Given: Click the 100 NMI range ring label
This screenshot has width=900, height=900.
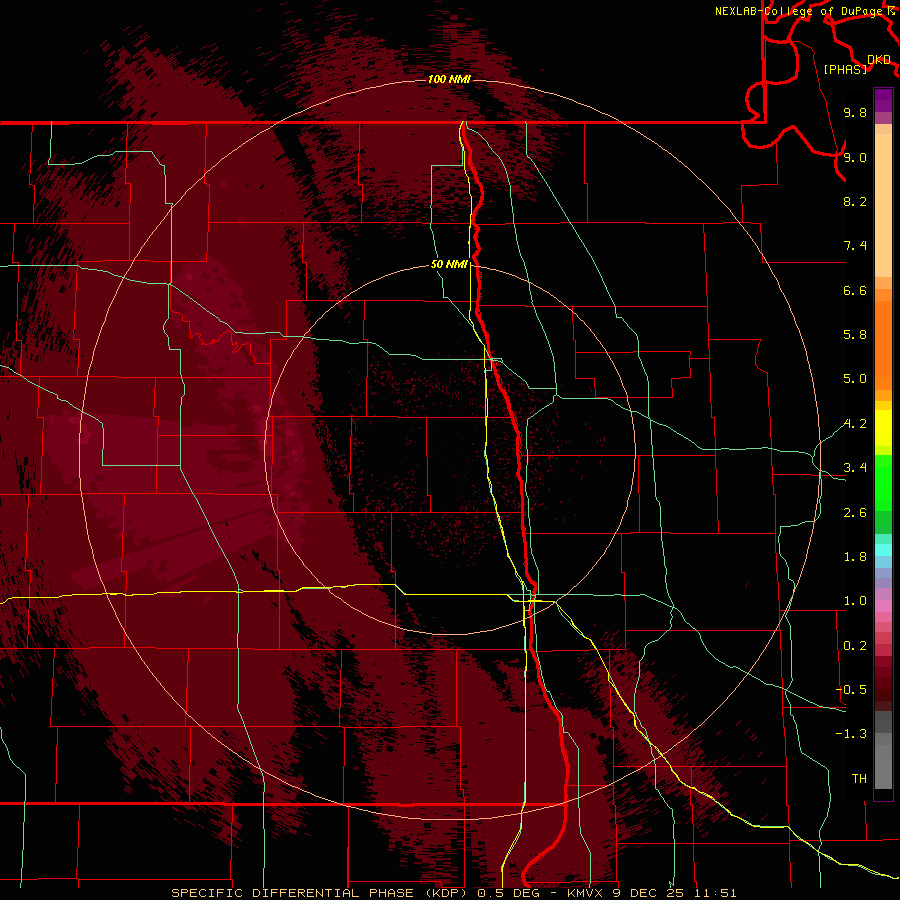Looking at the screenshot, I should click(x=449, y=79).
